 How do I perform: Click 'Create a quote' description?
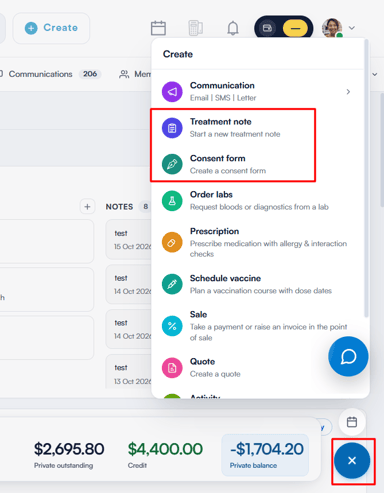pos(215,374)
